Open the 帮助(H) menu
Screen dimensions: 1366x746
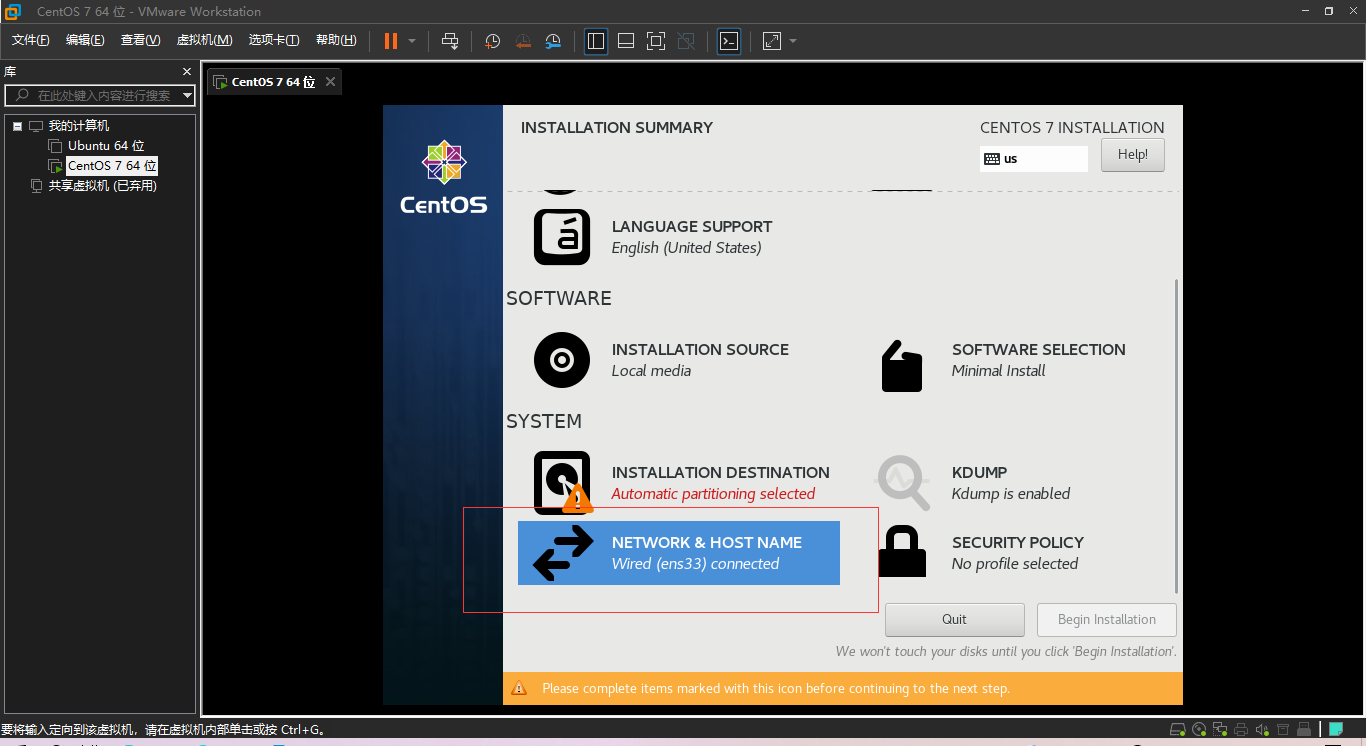[336, 40]
